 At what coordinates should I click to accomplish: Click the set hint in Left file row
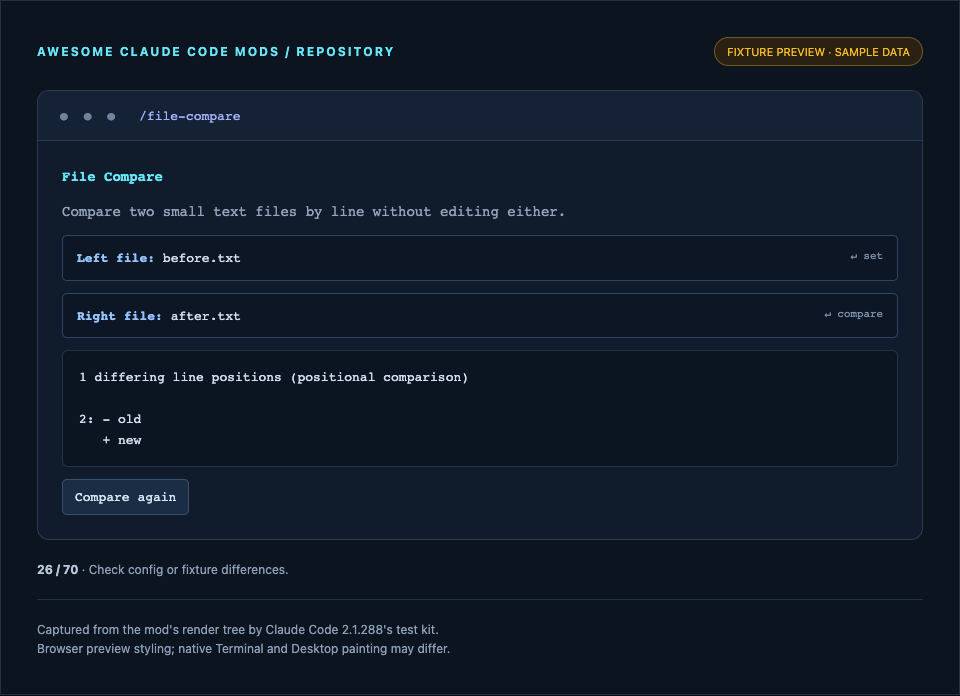pyautogui.click(x=866, y=256)
